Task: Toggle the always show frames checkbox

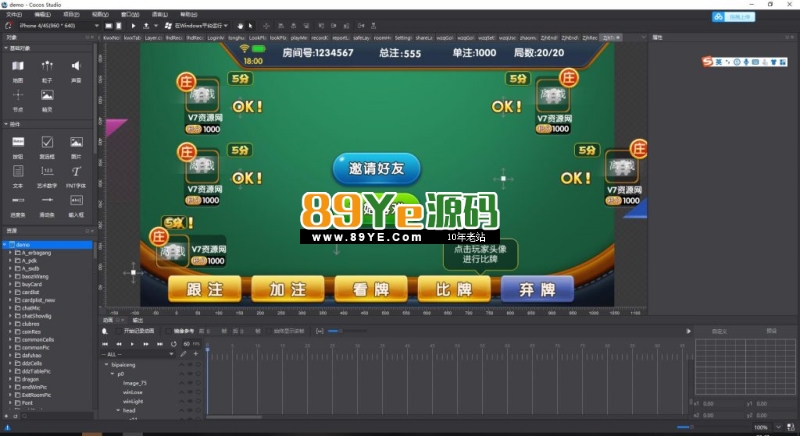Action: (x=269, y=331)
